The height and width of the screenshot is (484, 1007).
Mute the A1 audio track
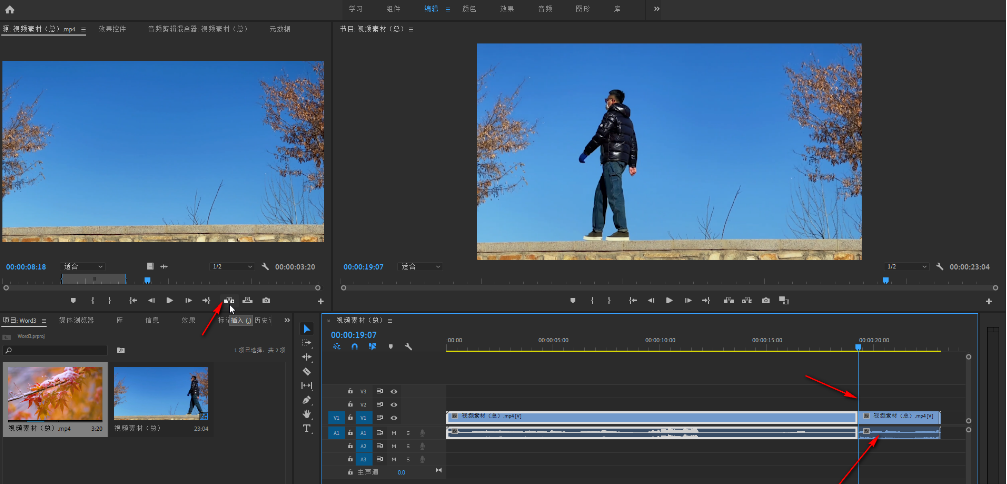click(394, 432)
